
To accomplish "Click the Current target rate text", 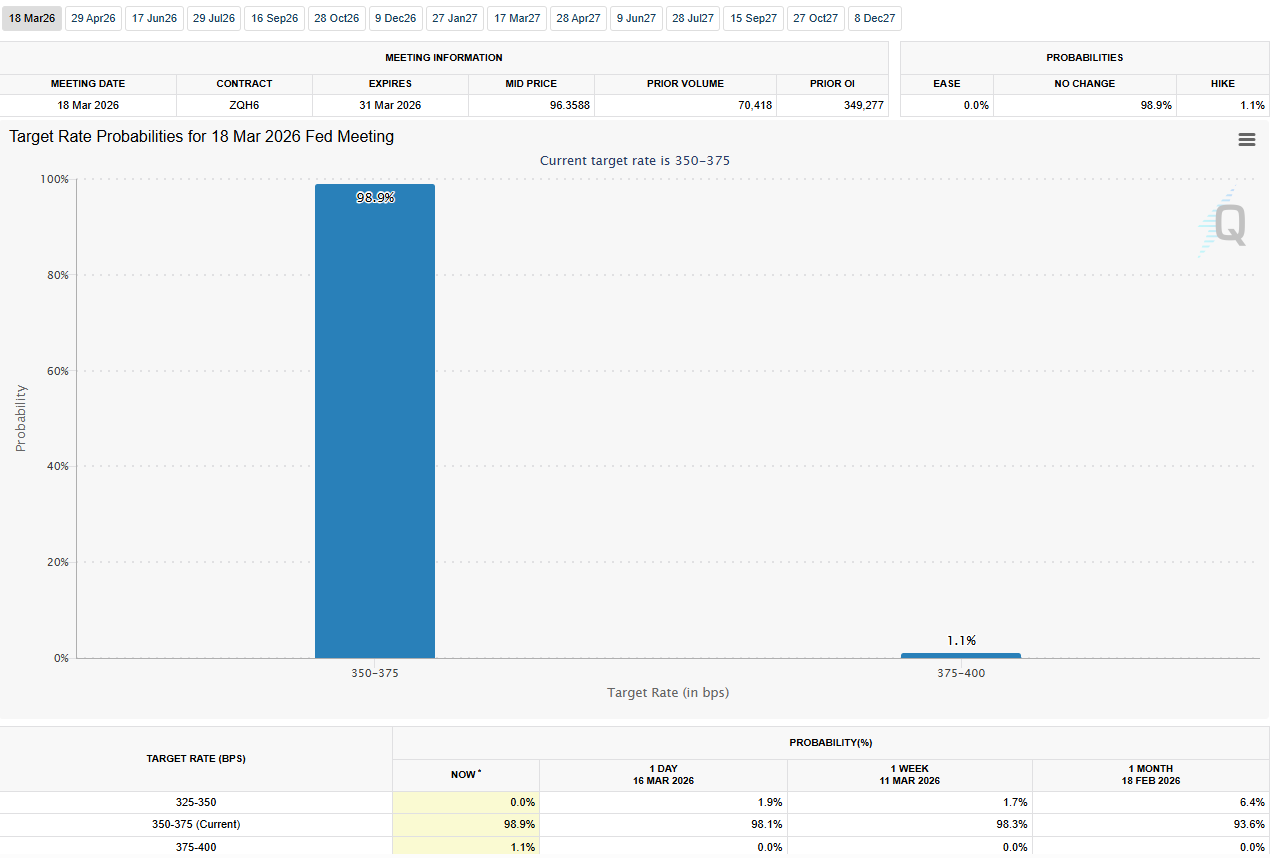I will pos(635,160).
